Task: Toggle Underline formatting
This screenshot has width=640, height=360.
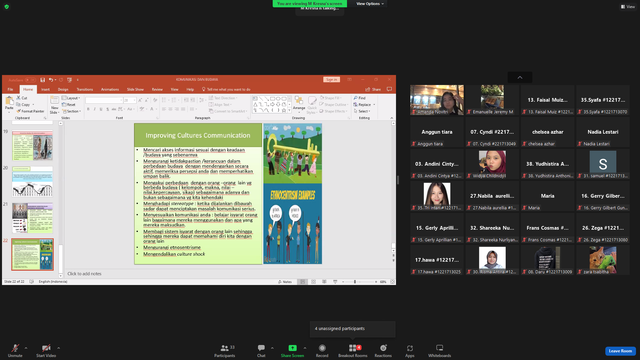Action: pos(101,109)
